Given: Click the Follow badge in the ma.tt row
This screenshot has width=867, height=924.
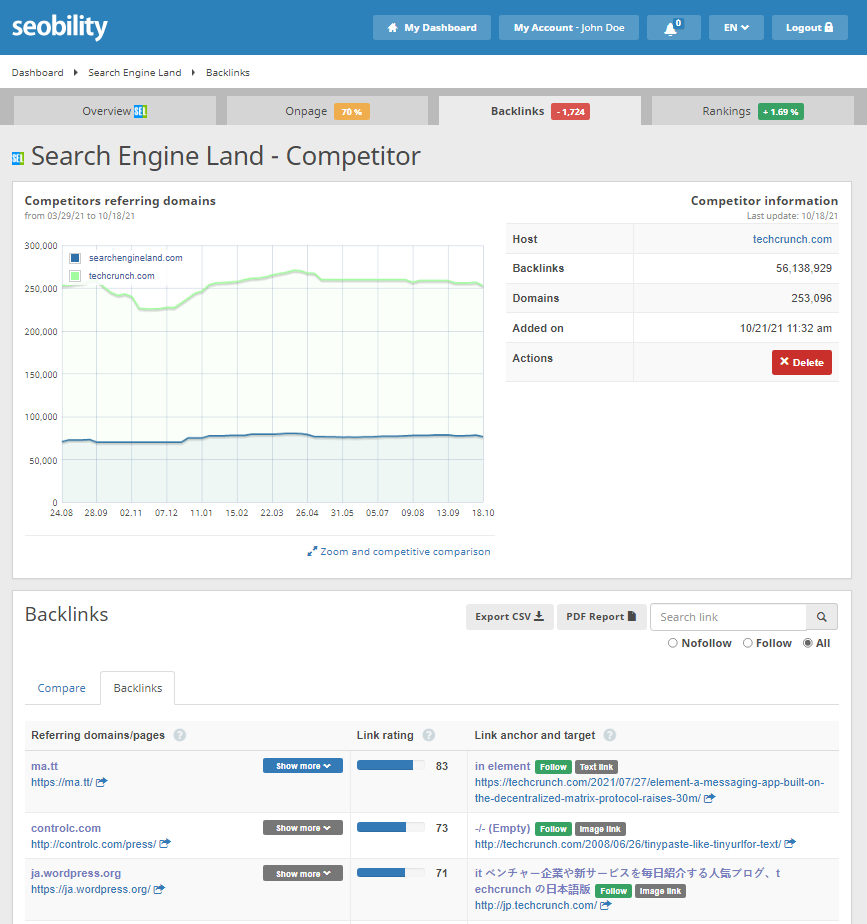Looking at the screenshot, I should pyautogui.click(x=553, y=767).
